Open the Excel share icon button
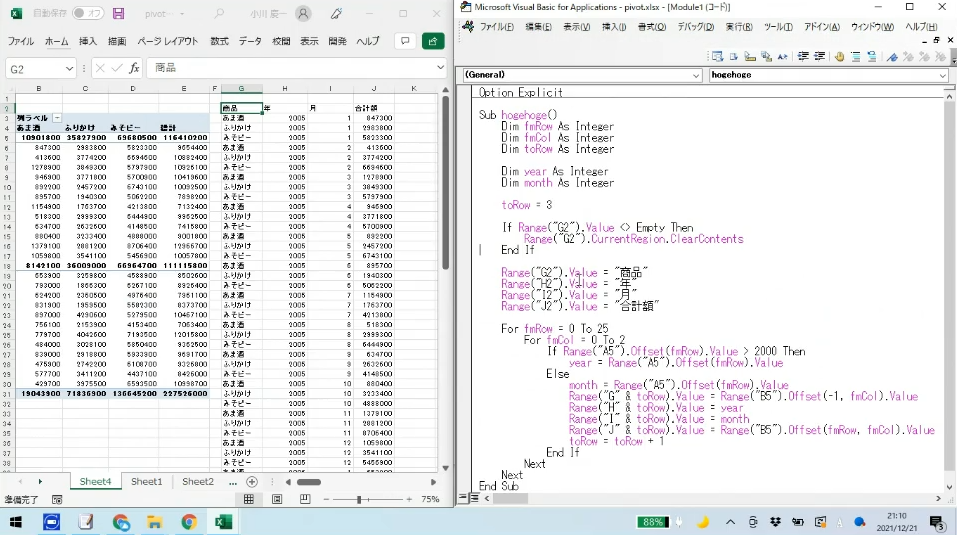 (x=433, y=41)
